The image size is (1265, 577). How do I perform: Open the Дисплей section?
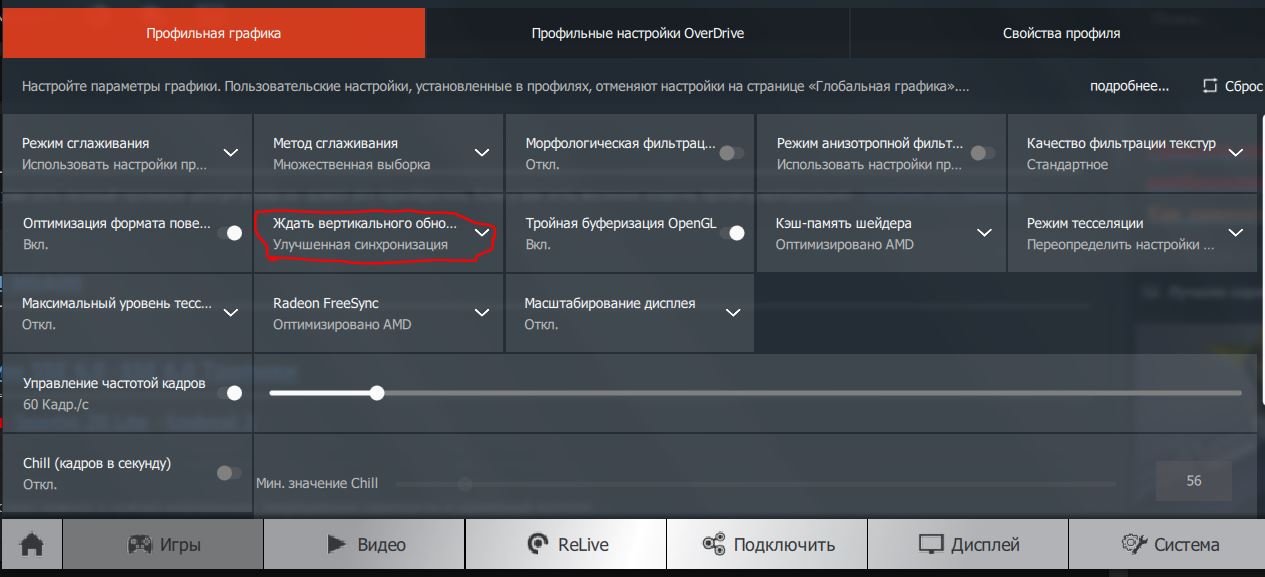point(969,545)
